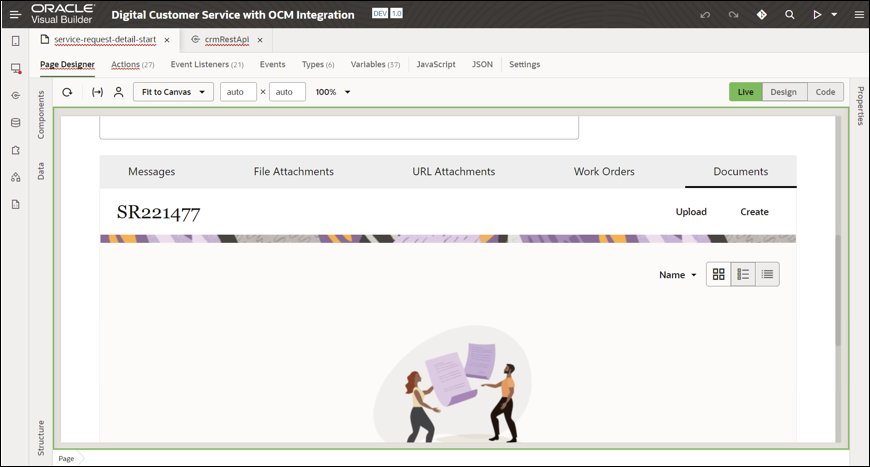The width and height of the screenshot is (870, 467).
Task: Expand the Properties side panel
Action: 860,106
